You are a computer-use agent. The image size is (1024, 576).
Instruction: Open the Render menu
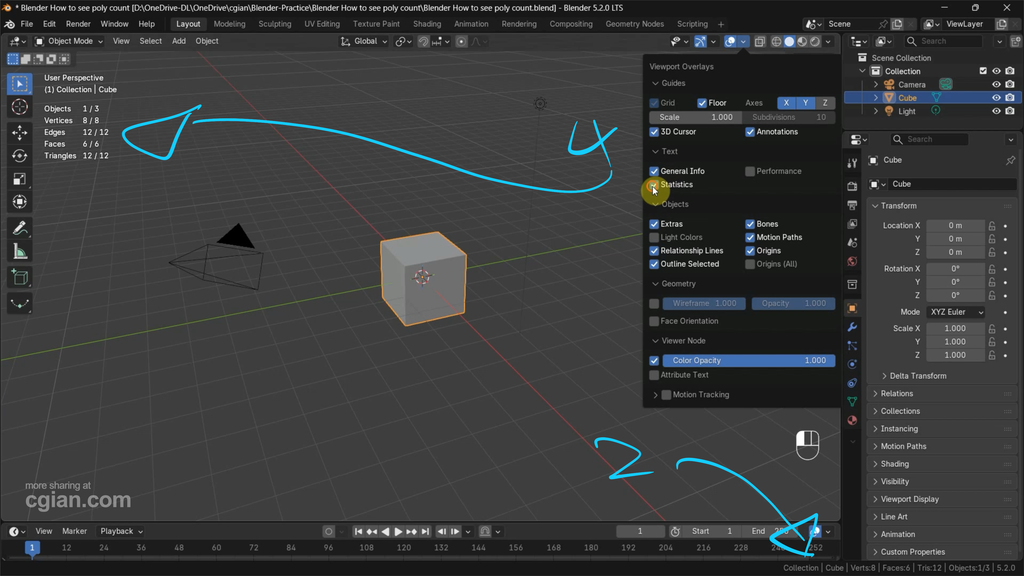78,24
